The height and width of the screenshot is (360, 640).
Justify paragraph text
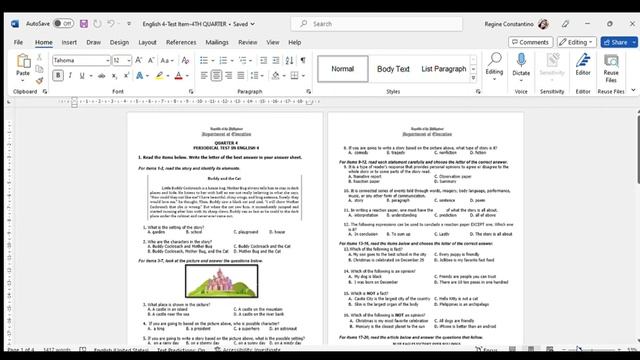(x=241, y=76)
